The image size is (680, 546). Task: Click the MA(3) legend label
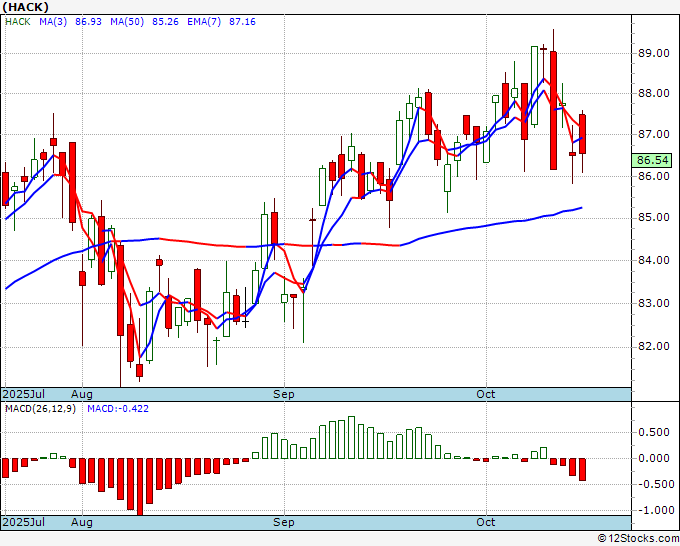[x=53, y=22]
